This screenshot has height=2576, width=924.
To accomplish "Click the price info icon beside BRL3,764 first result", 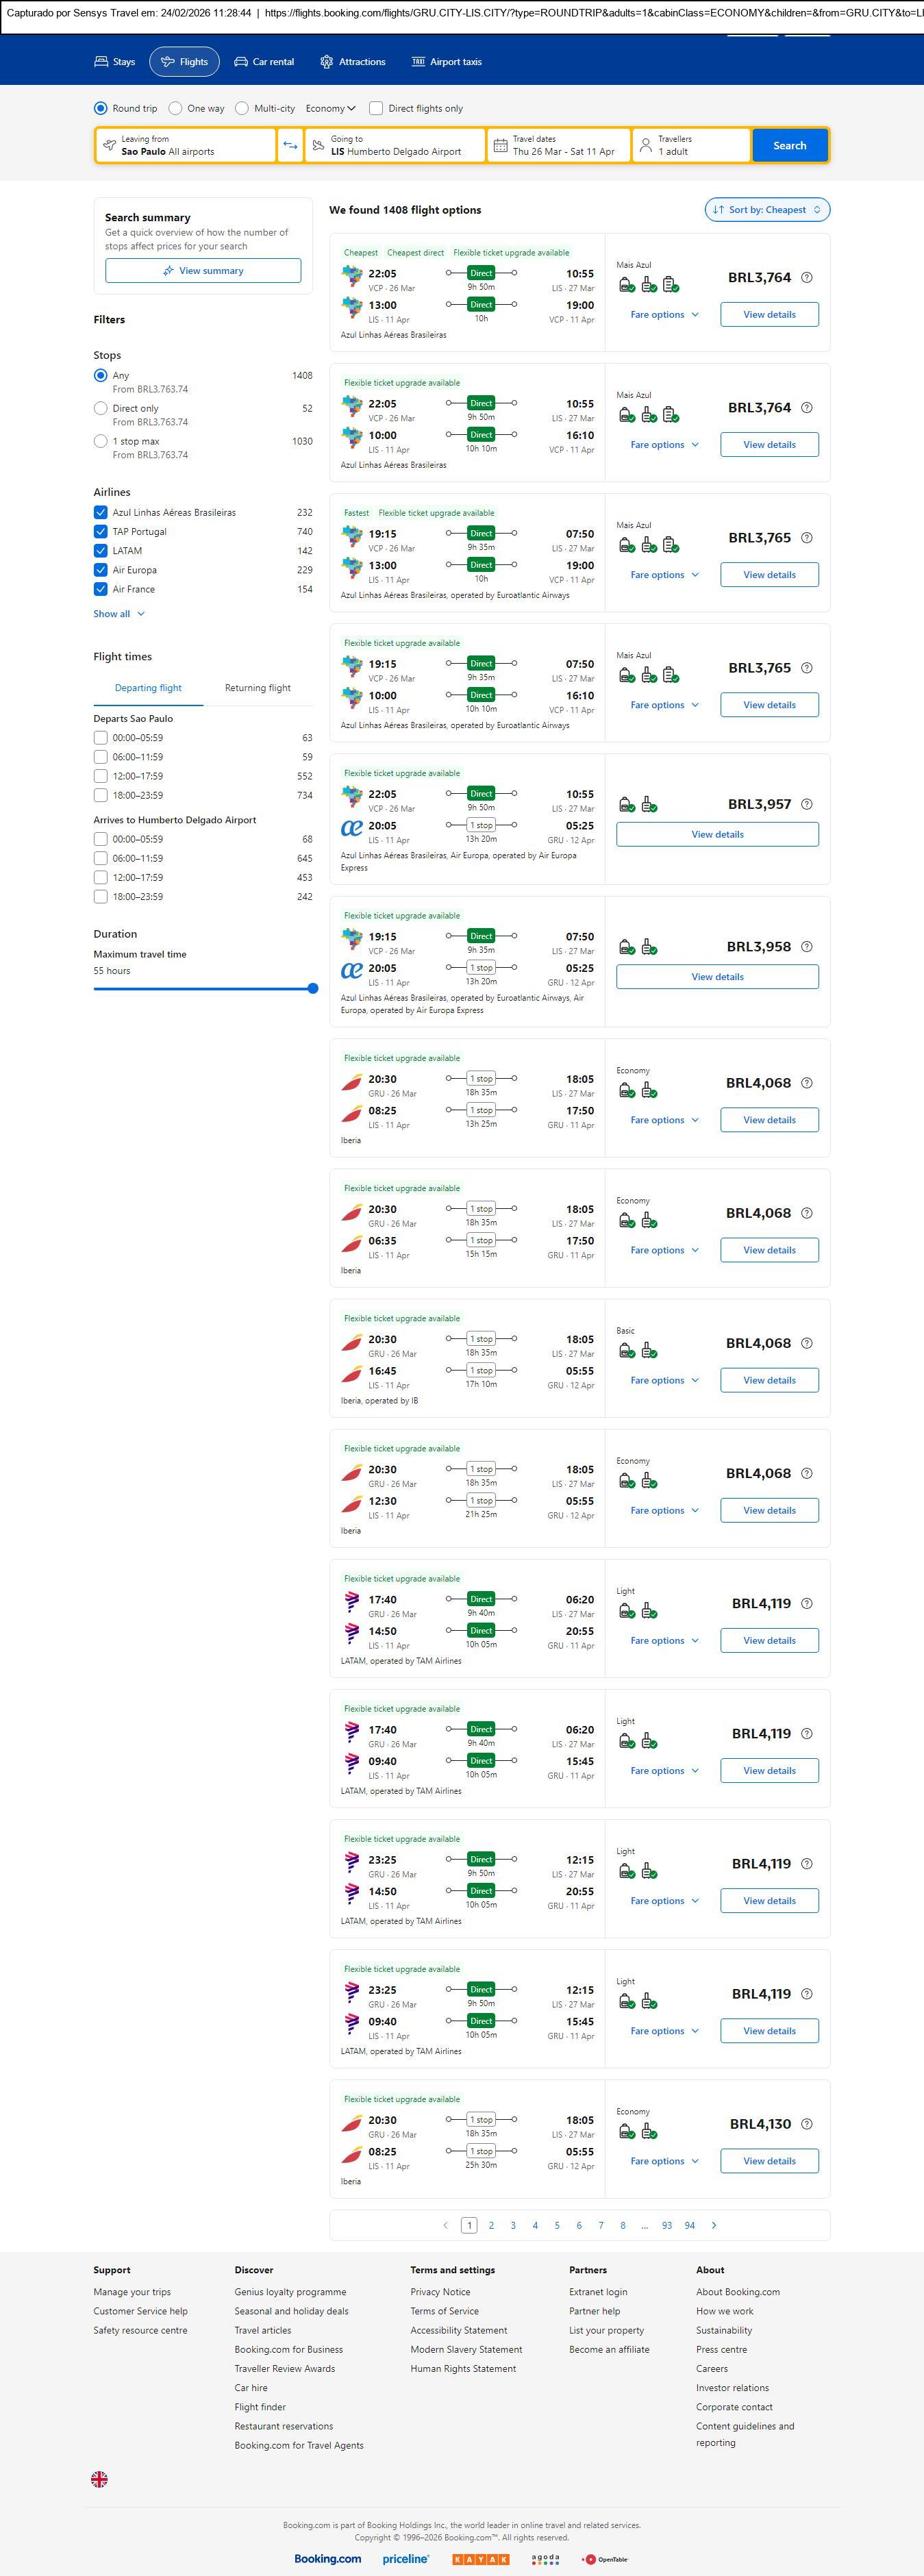I will 807,278.
